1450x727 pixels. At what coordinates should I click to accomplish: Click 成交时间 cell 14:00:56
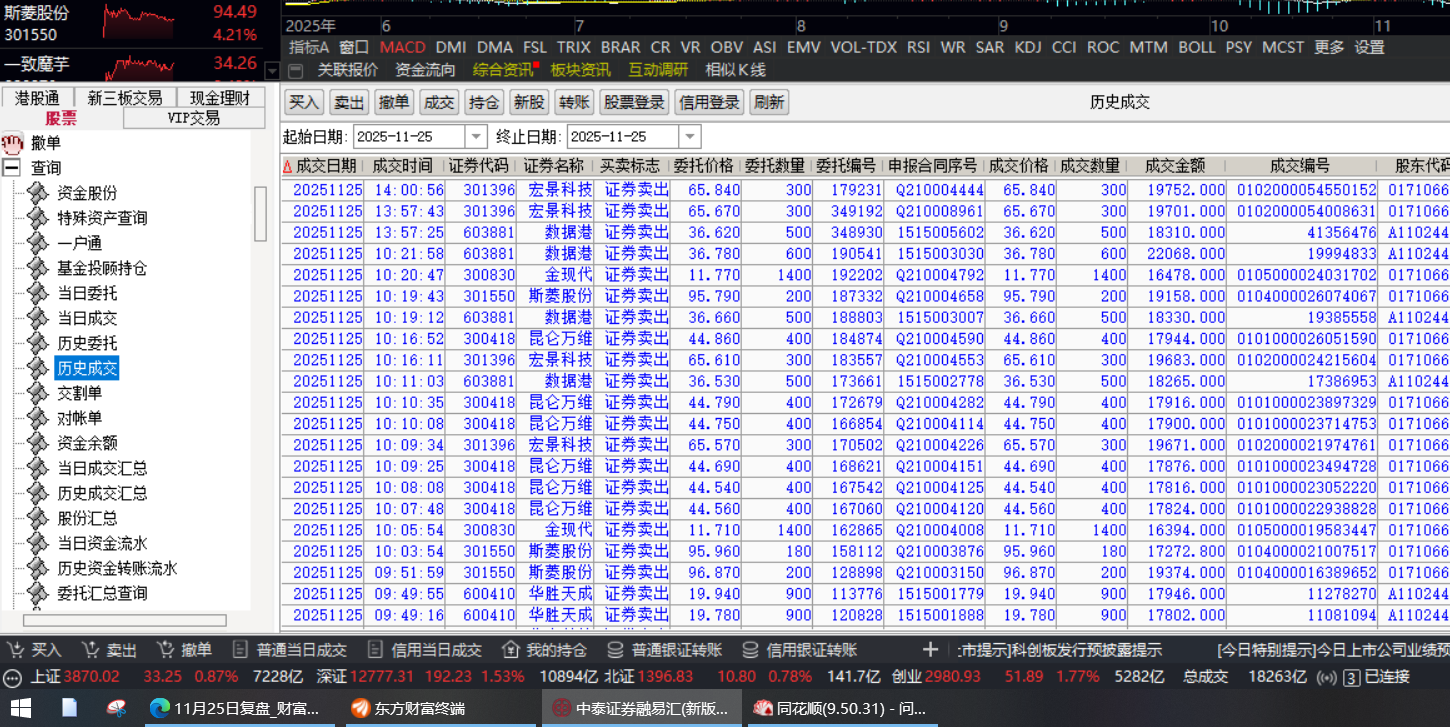tap(409, 190)
